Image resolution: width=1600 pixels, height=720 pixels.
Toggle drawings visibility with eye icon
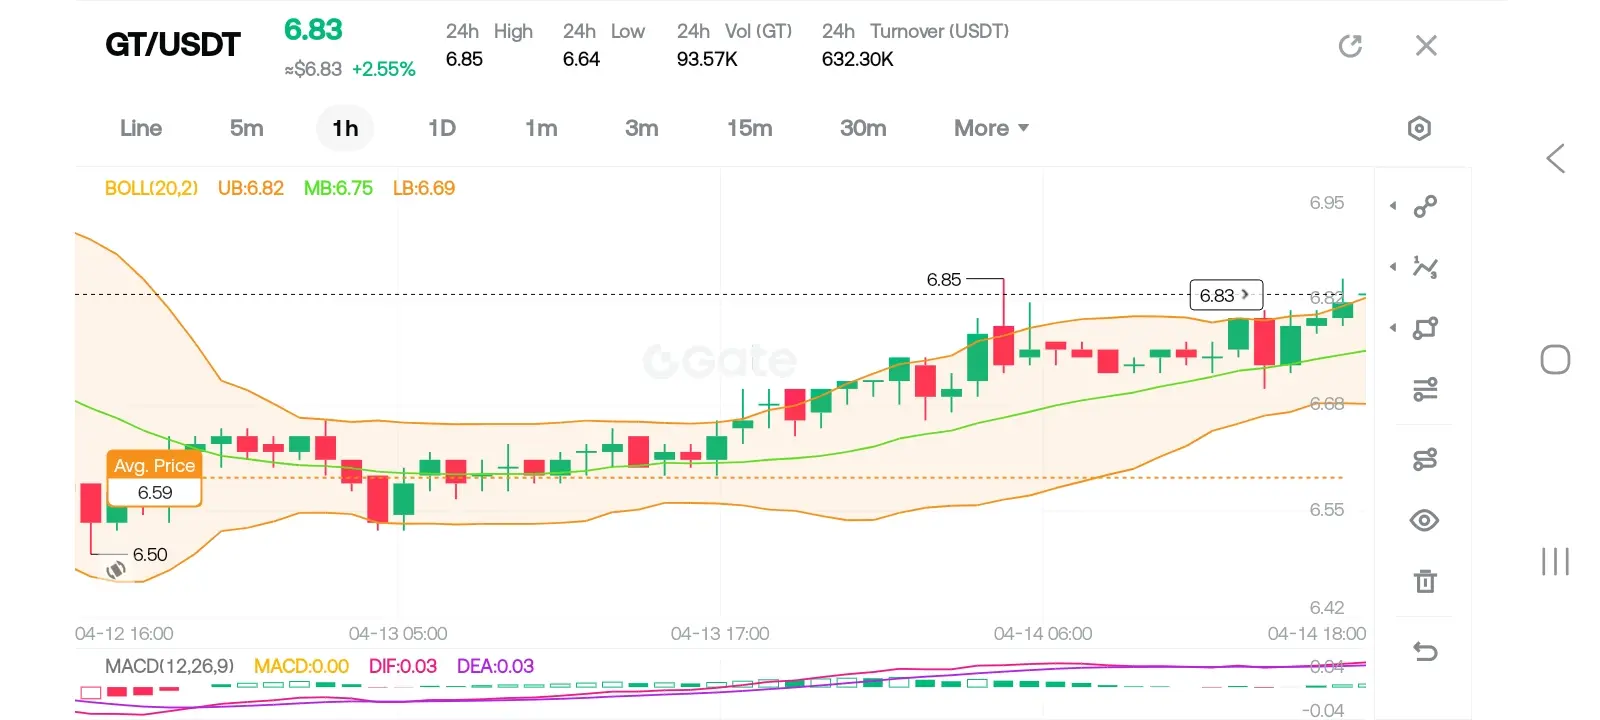click(1424, 520)
